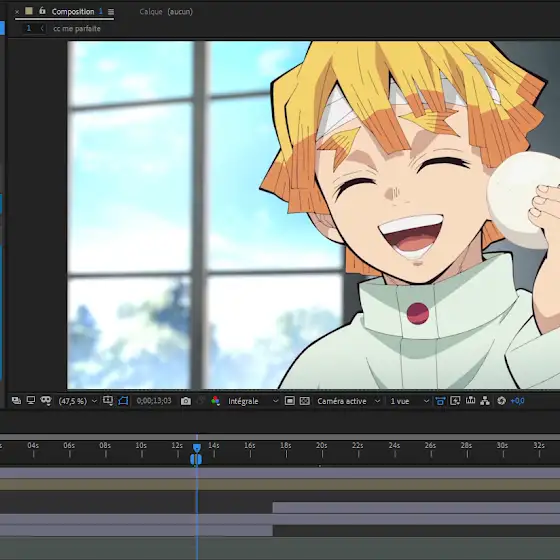Select the layer bar ending near 17s

136,530
